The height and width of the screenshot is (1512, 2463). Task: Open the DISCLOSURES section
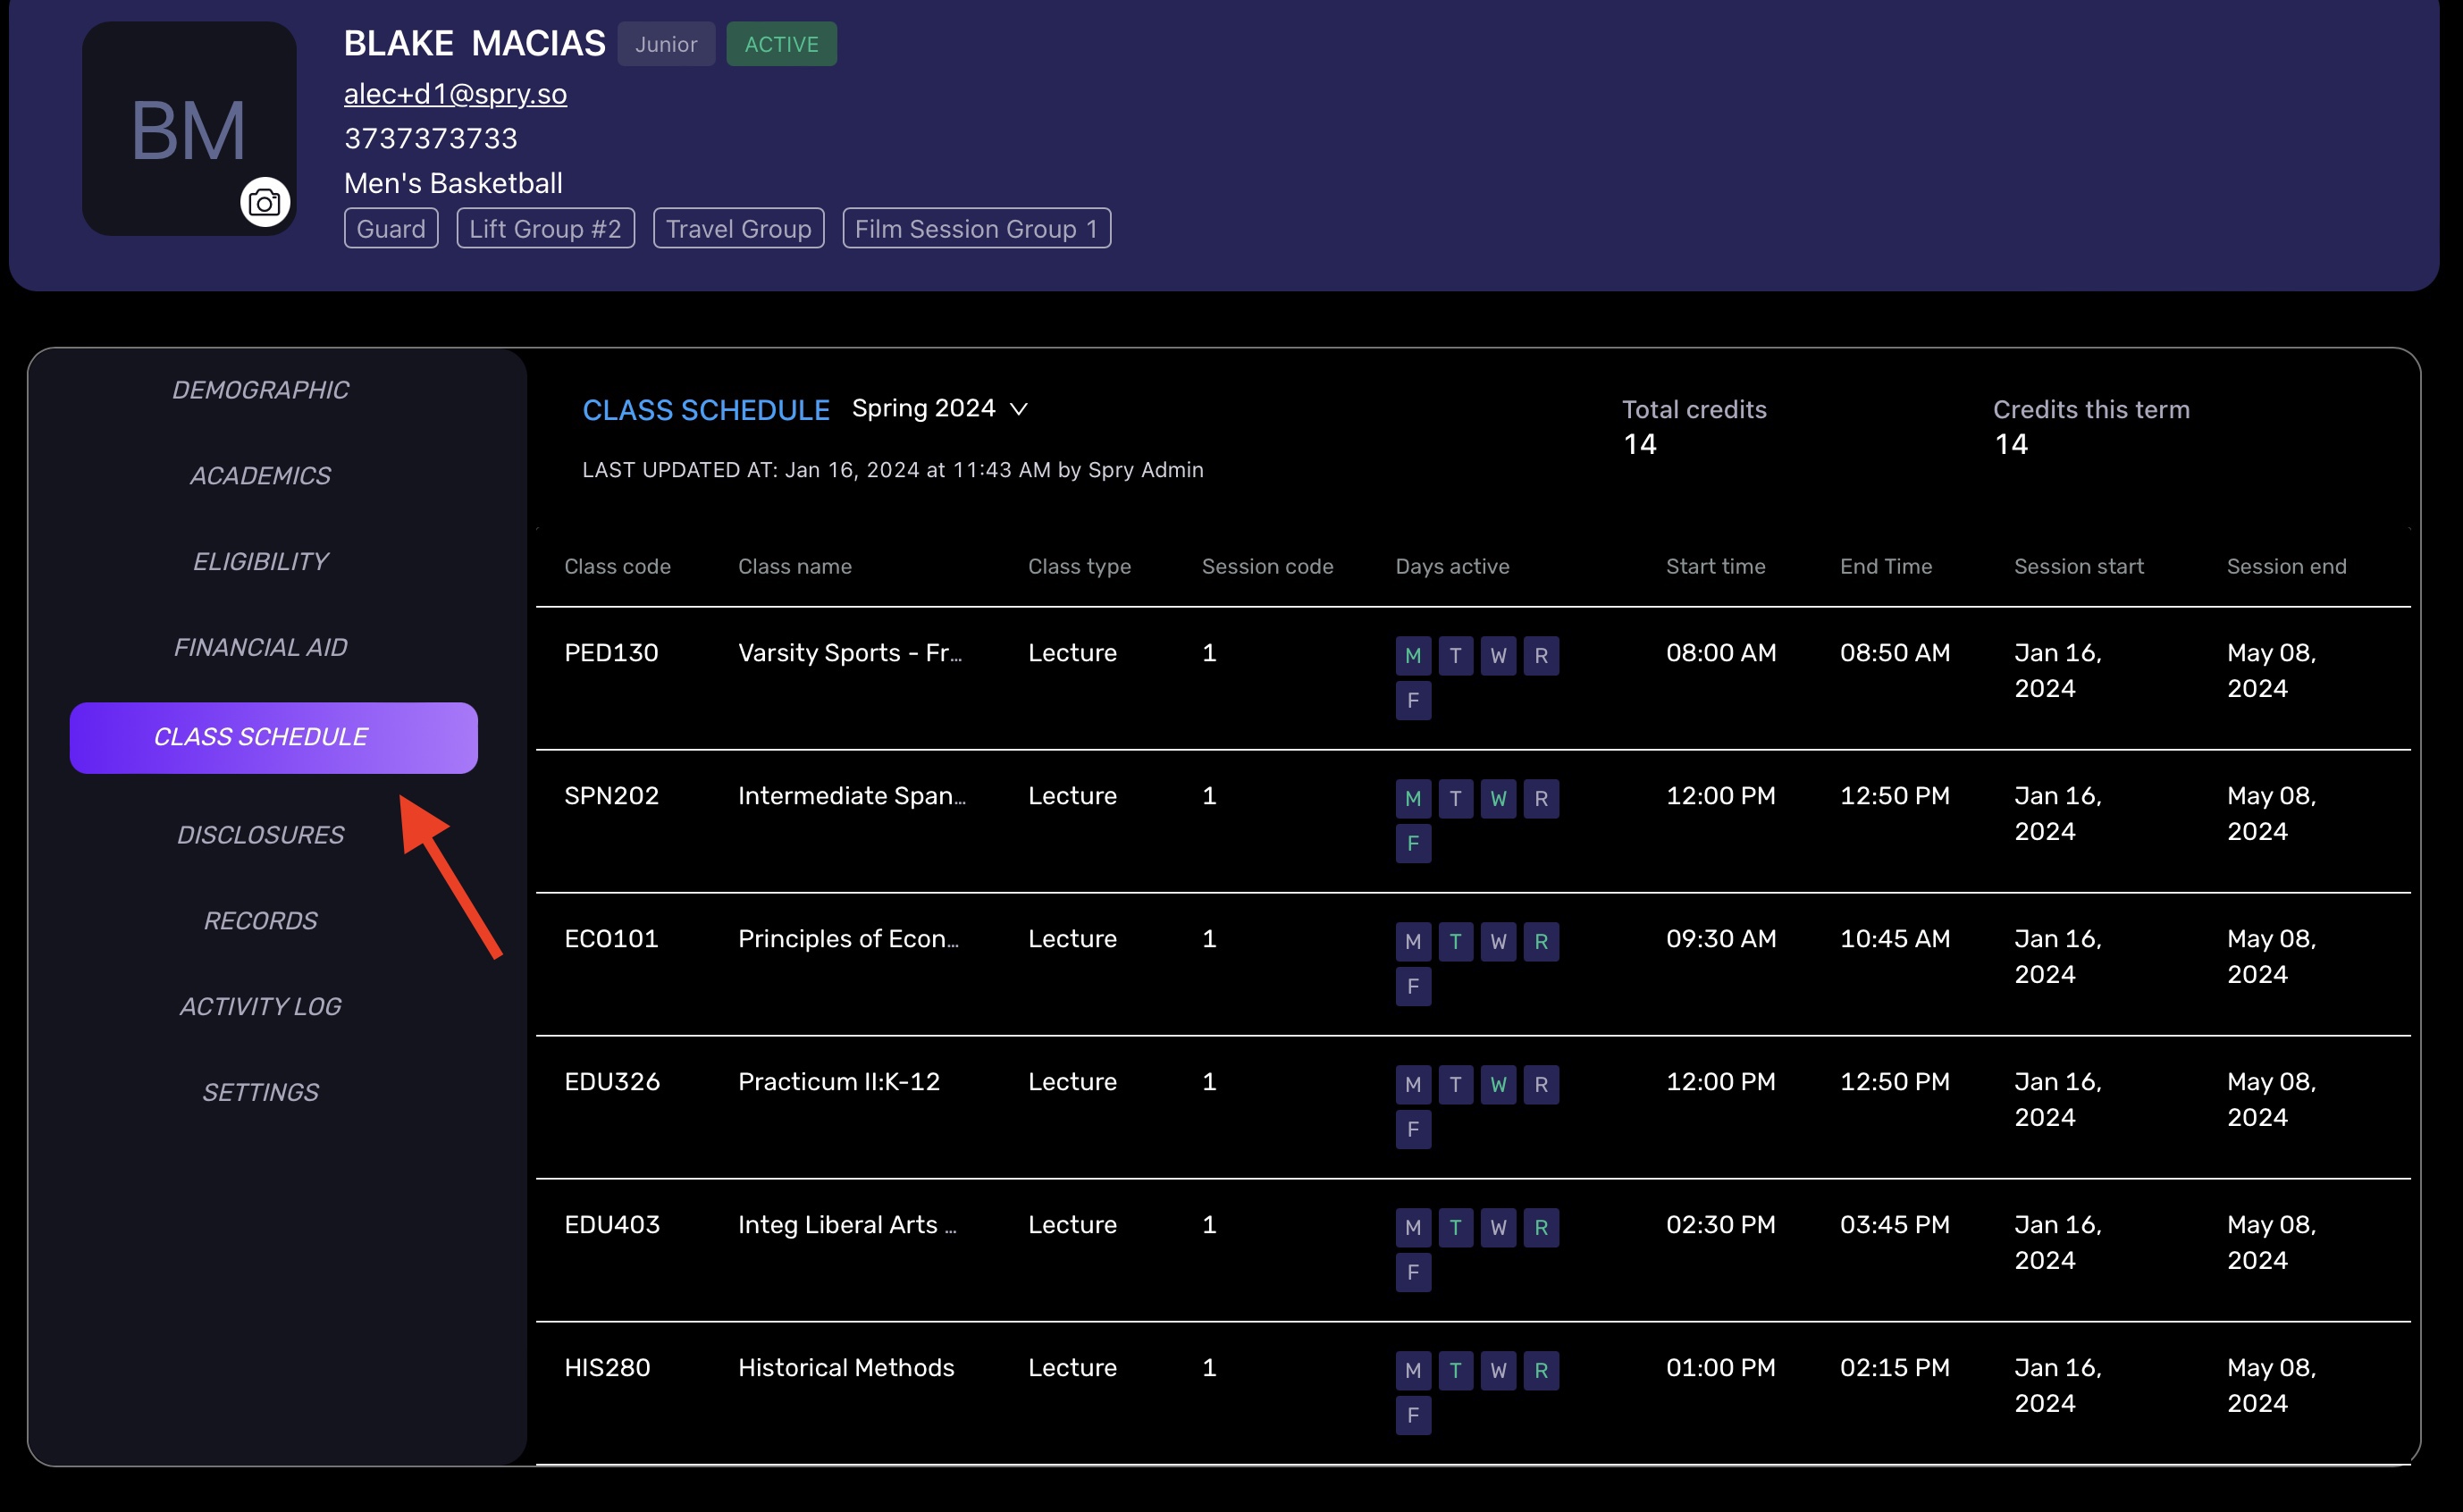point(260,834)
